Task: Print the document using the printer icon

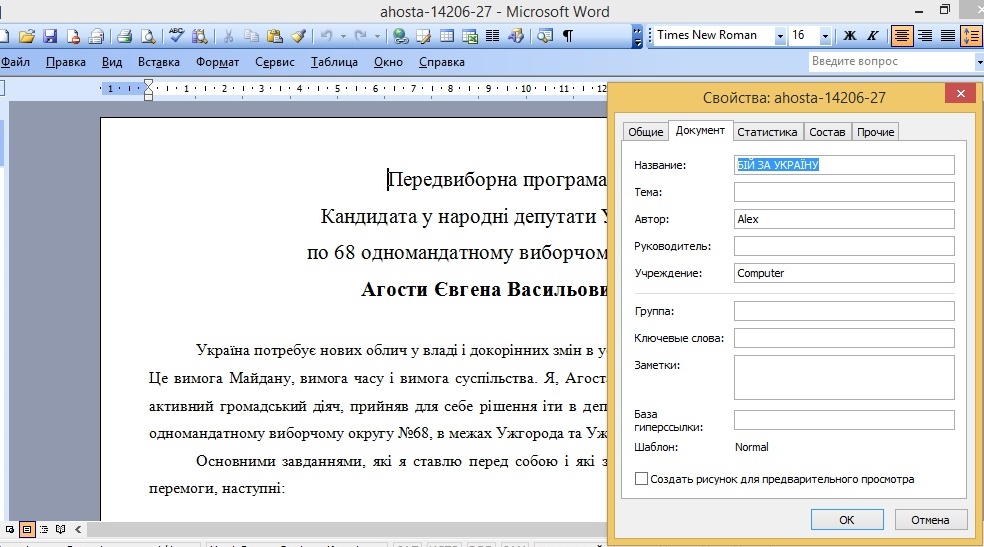Action: [124, 36]
